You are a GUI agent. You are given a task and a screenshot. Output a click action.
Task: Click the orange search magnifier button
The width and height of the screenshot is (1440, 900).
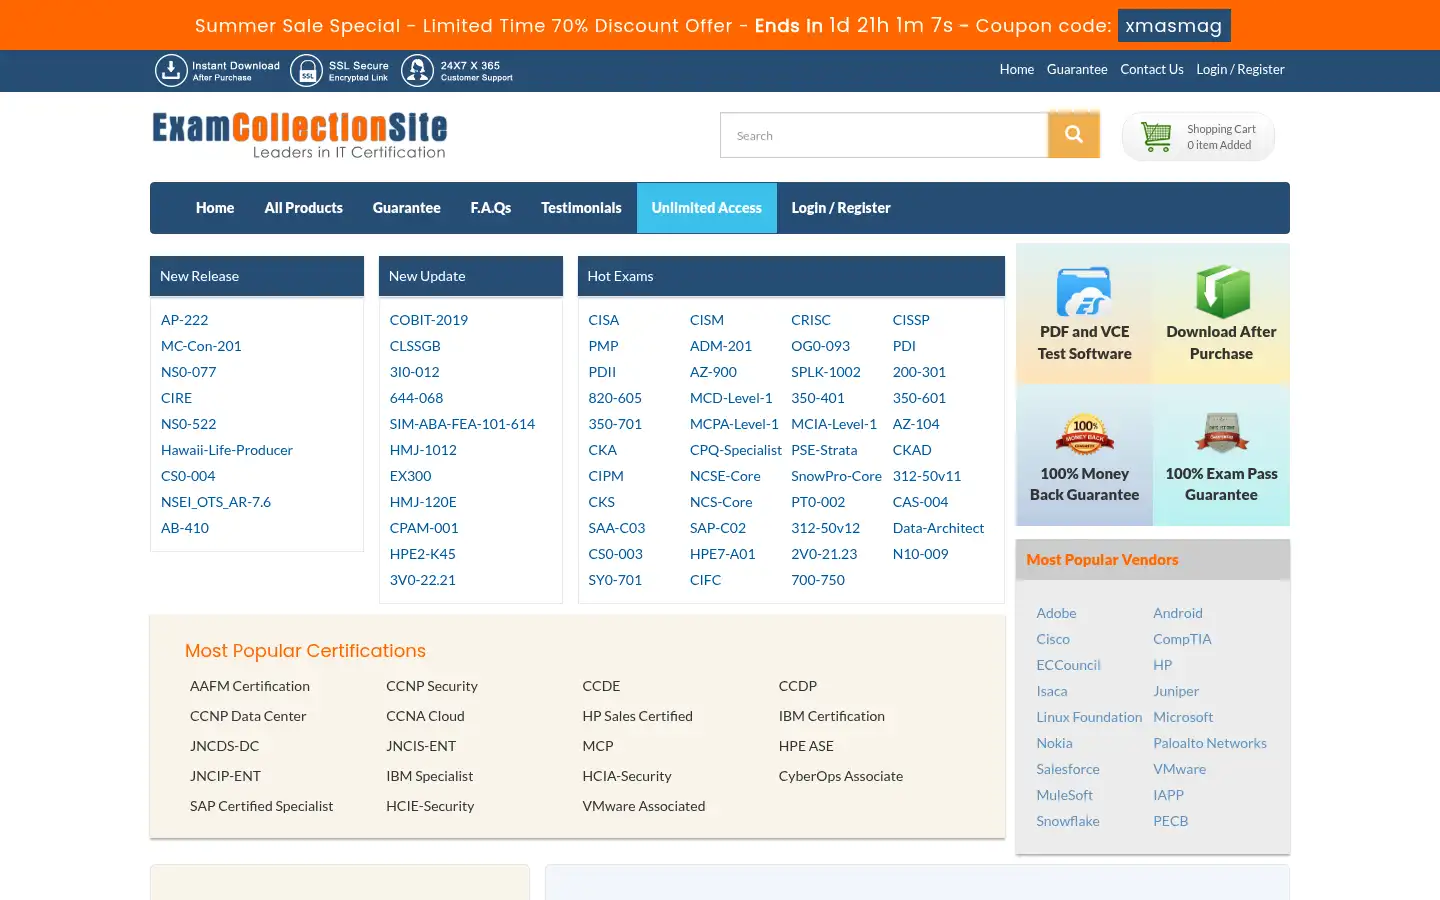[x=1074, y=135]
